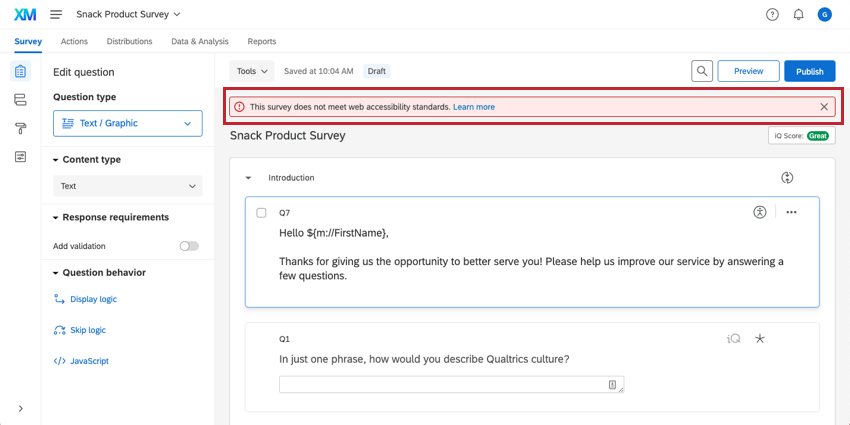Open the Content type Text dropdown

tap(128, 186)
